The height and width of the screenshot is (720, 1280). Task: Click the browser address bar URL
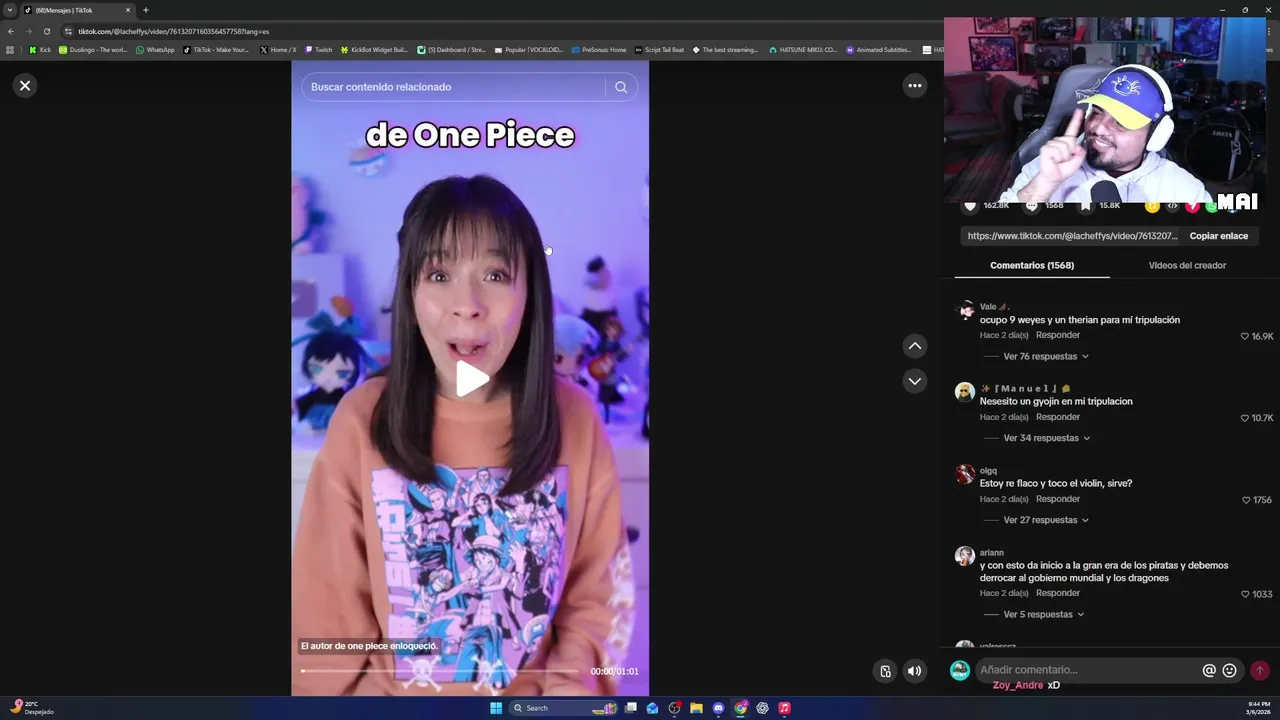[173, 31]
